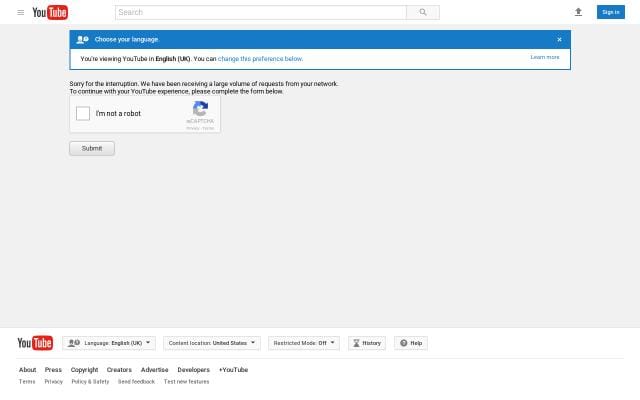Image resolution: width=640 pixels, height=400 pixels.
Task: Click the YouTube logo in header
Action: pyautogui.click(x=50, y=12)
